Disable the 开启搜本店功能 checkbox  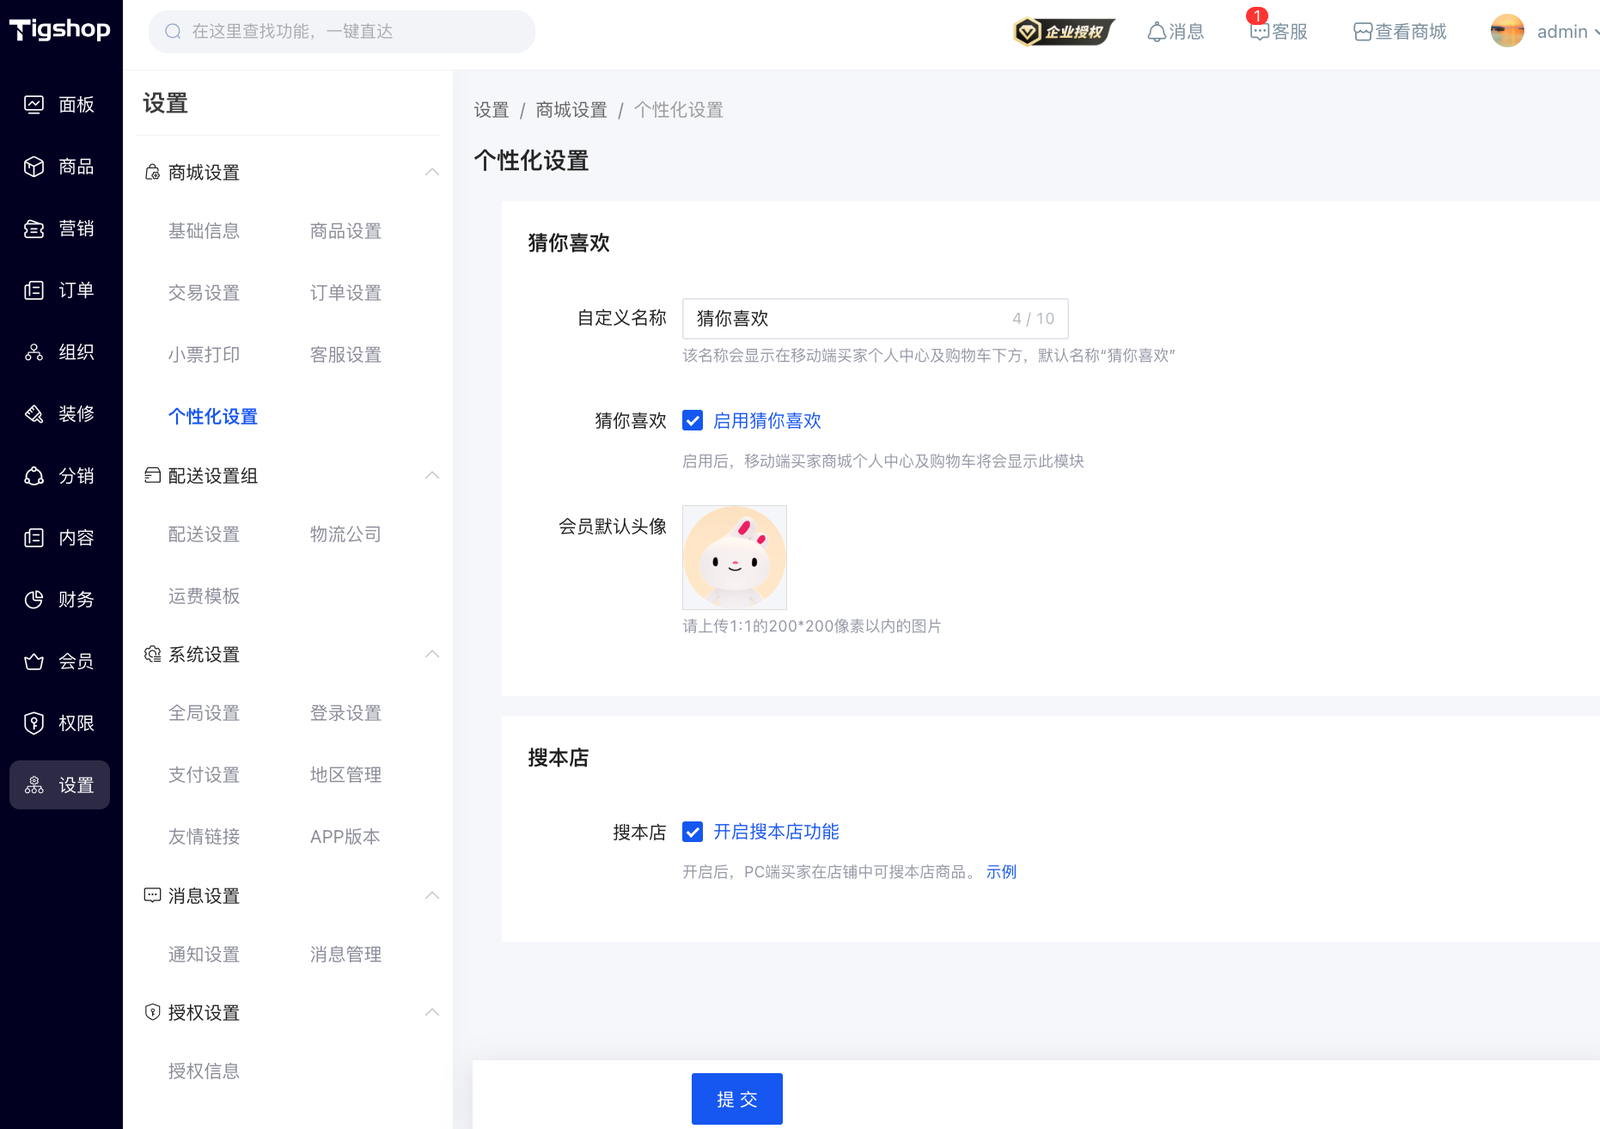tap(693, 832)
